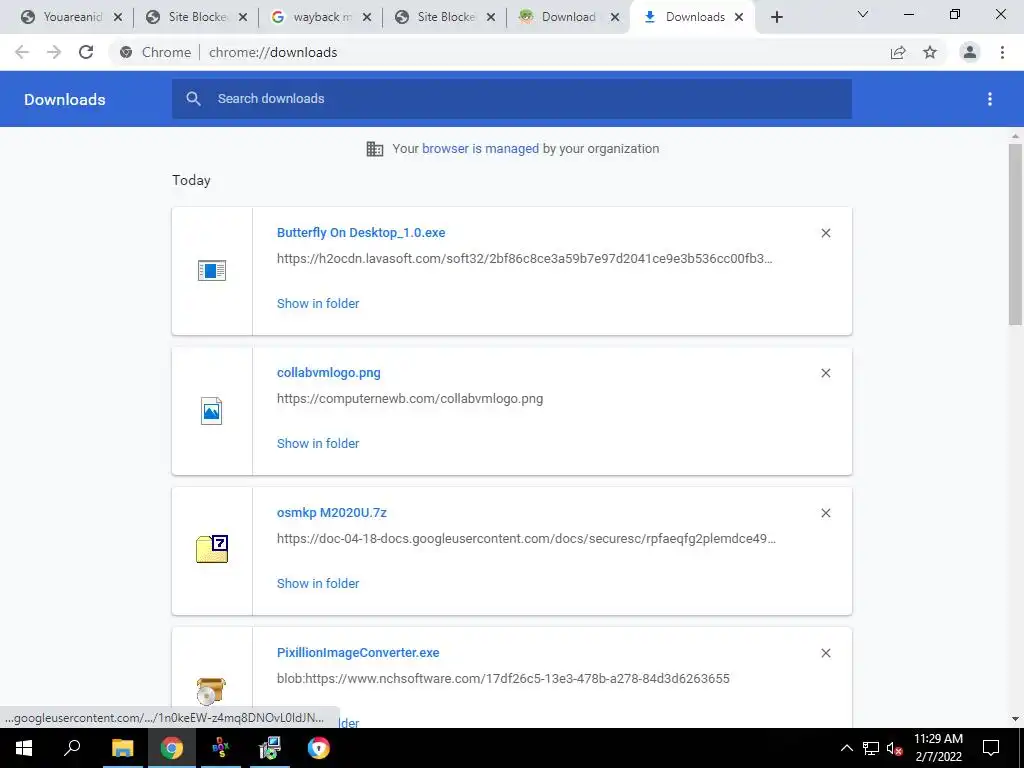
Task: Reload the page with the refresh icon
Action: (86, 52)
